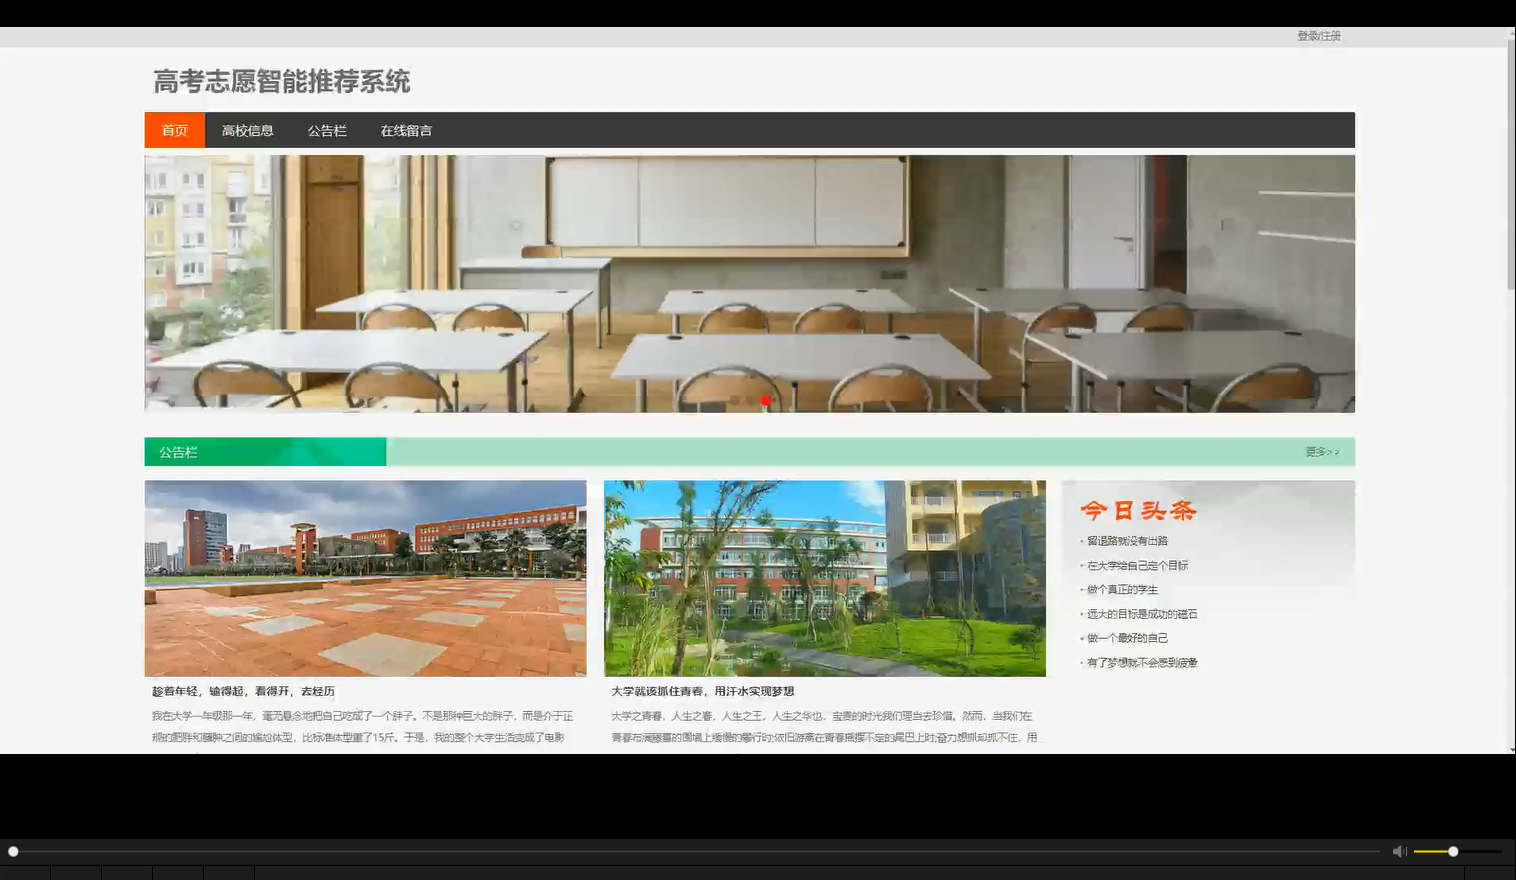Screen dimensions: 1516x880
Task: Open the 在线留言 page
Action: [405, 130]
